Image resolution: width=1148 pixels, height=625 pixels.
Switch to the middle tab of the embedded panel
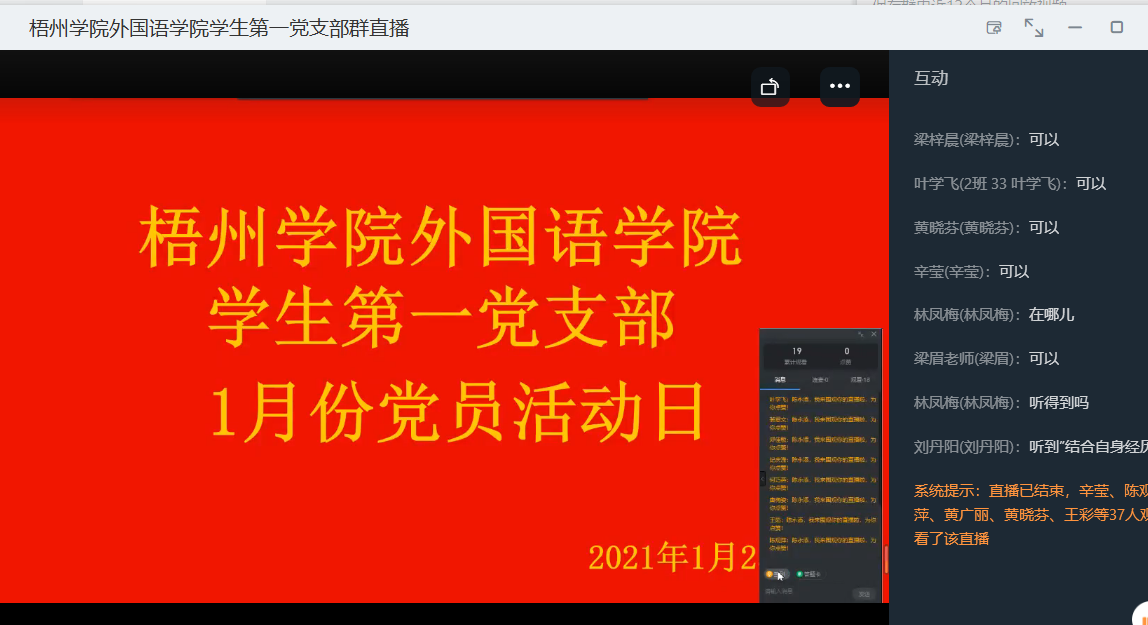820,380
